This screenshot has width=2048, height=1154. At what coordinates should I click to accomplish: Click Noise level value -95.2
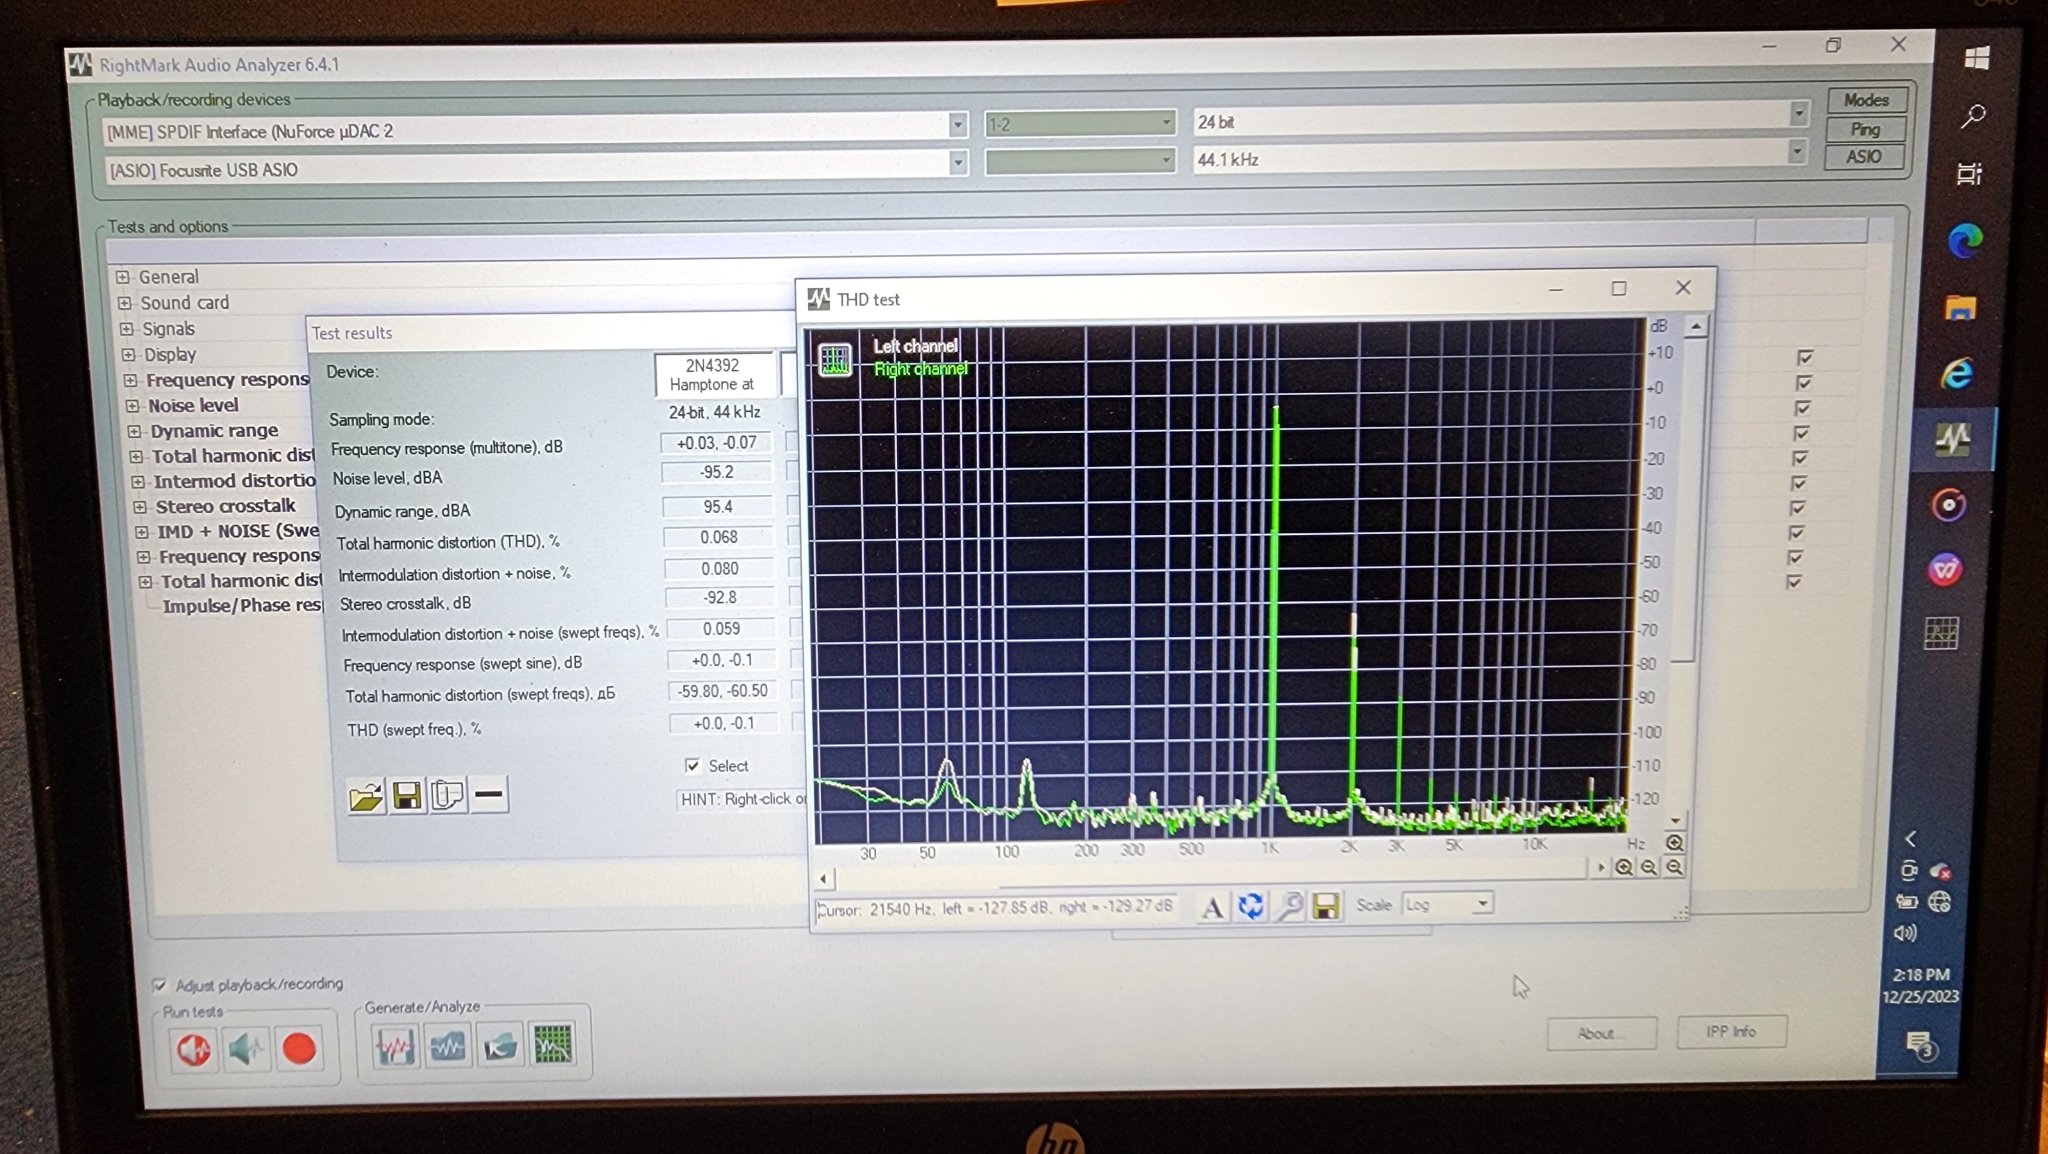pos(716,472)
